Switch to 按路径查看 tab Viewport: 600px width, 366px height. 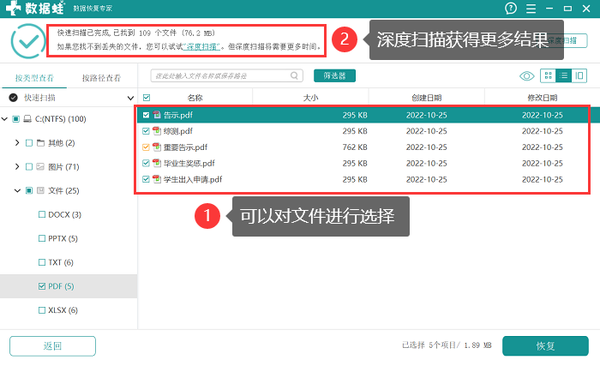(x=101, y=78)
